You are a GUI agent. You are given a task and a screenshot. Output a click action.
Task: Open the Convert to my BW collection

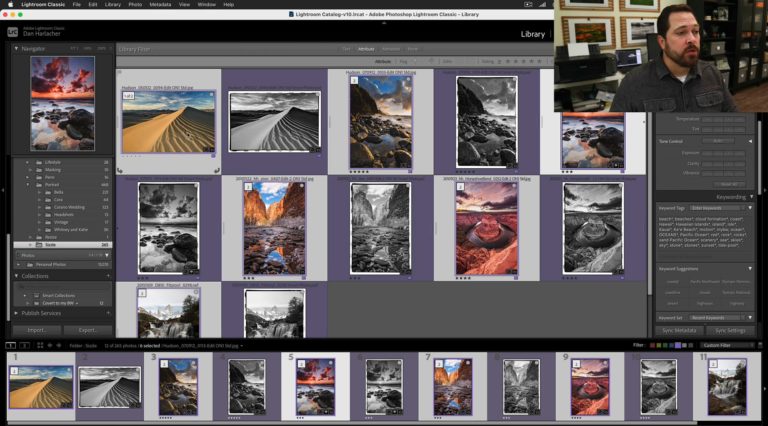58,304
